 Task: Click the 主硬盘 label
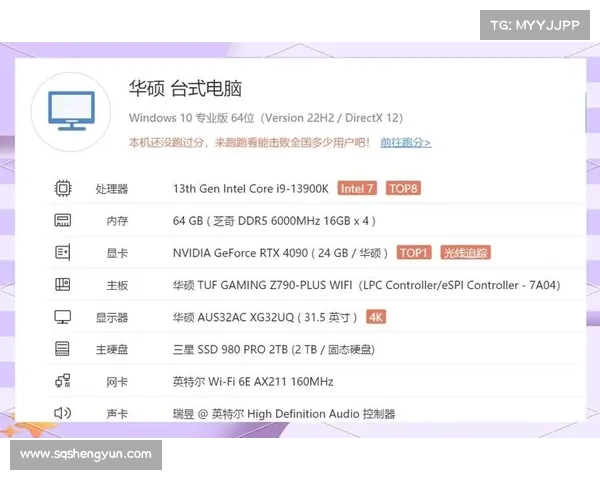[112, 349]
